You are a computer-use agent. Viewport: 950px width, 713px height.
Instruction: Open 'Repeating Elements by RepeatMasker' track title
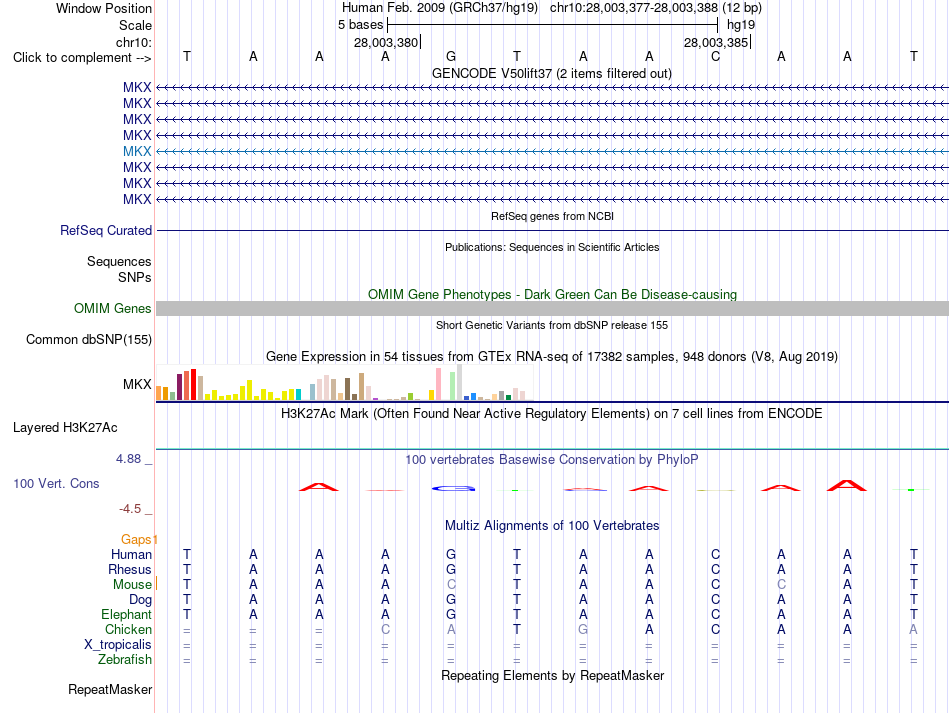tap(553, 675)
